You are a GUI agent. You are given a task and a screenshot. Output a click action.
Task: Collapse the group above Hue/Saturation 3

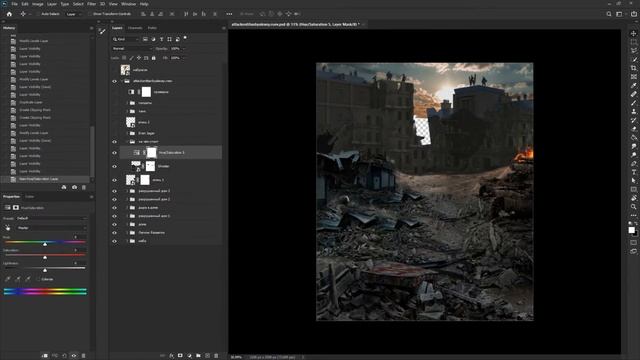click(x=127, y=142)
